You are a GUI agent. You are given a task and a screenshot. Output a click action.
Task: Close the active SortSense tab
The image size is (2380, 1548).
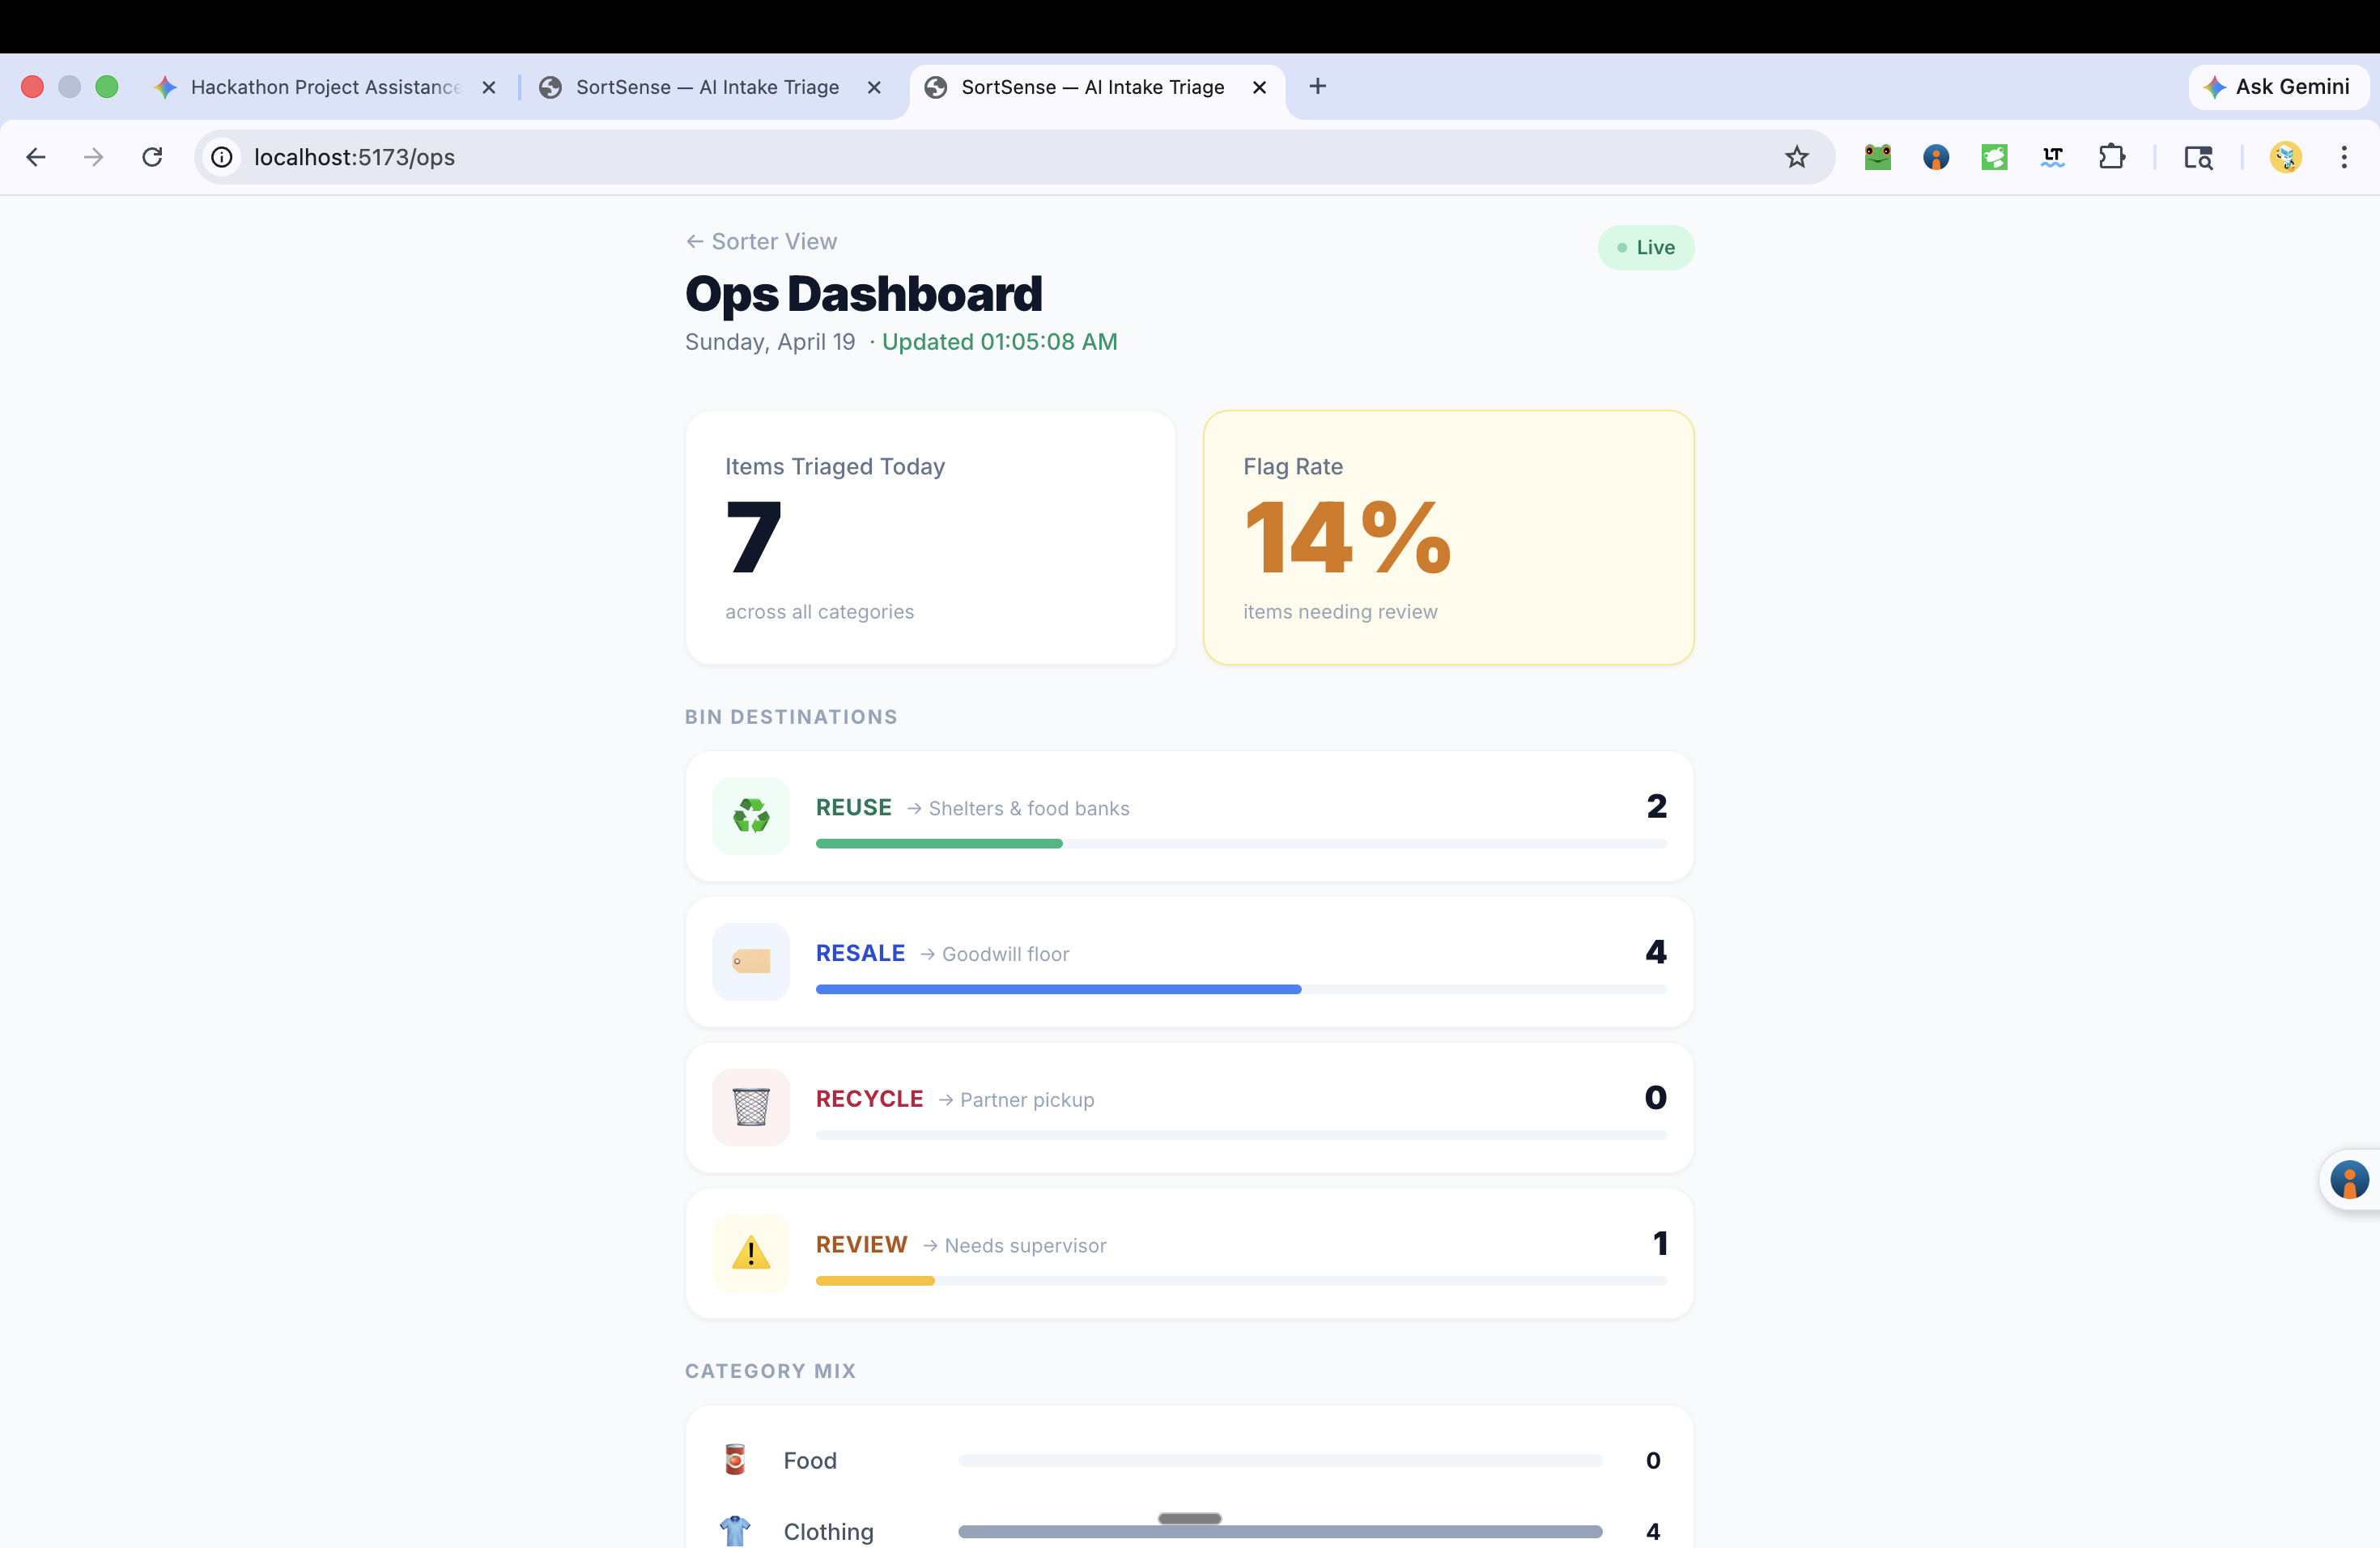coord(1259,87)
